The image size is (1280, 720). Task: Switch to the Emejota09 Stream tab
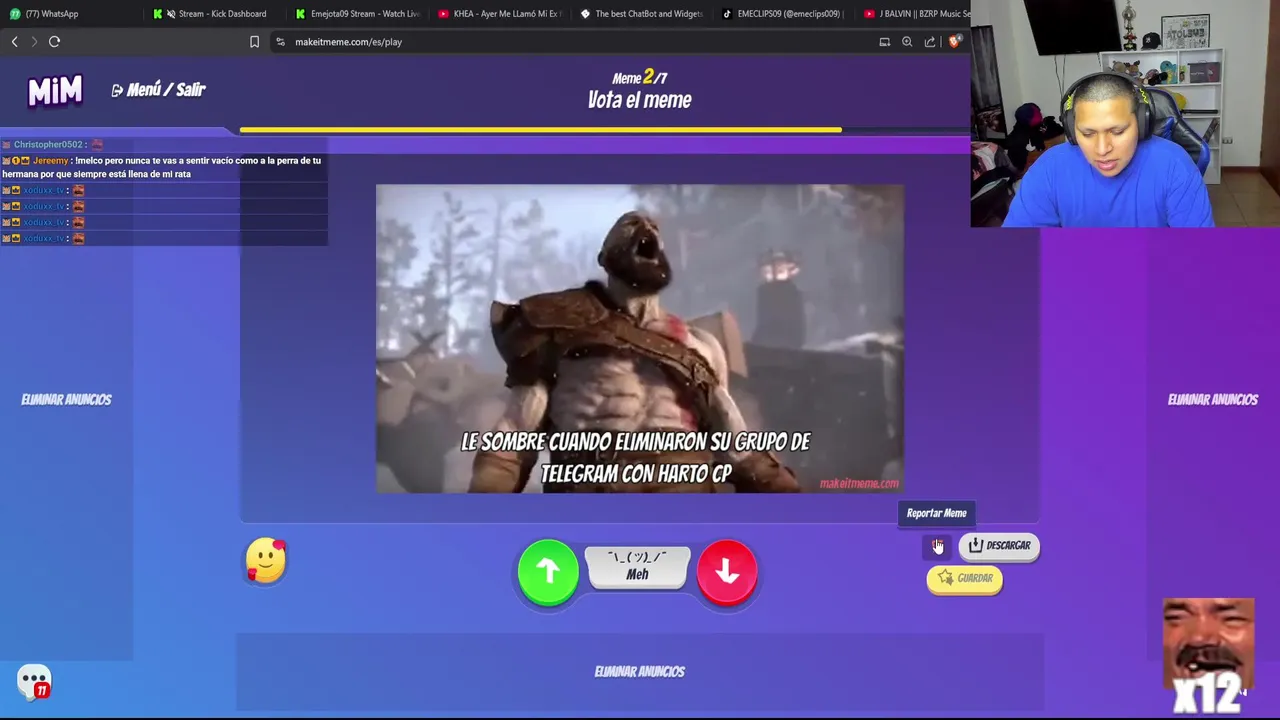coord(358,14)
